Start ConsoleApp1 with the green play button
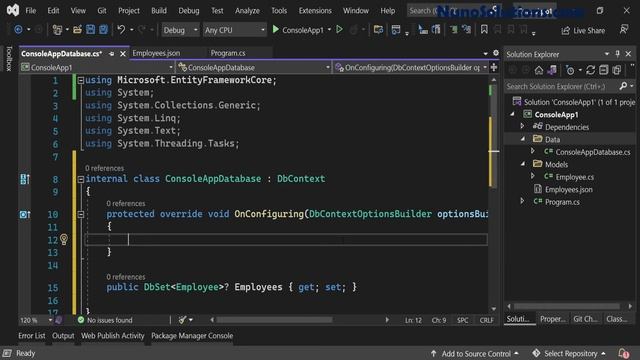Viewport: 640px width, 360px height. (276, 30)
